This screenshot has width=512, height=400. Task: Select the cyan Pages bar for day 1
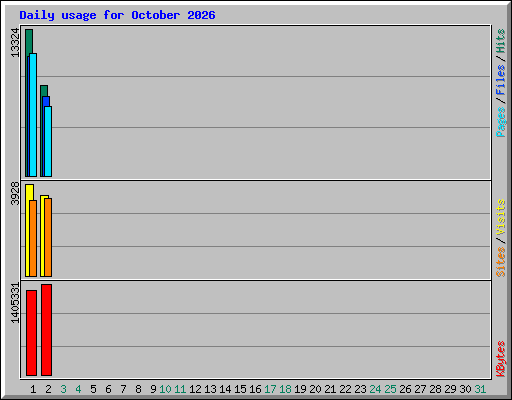[x=33, y=115]
